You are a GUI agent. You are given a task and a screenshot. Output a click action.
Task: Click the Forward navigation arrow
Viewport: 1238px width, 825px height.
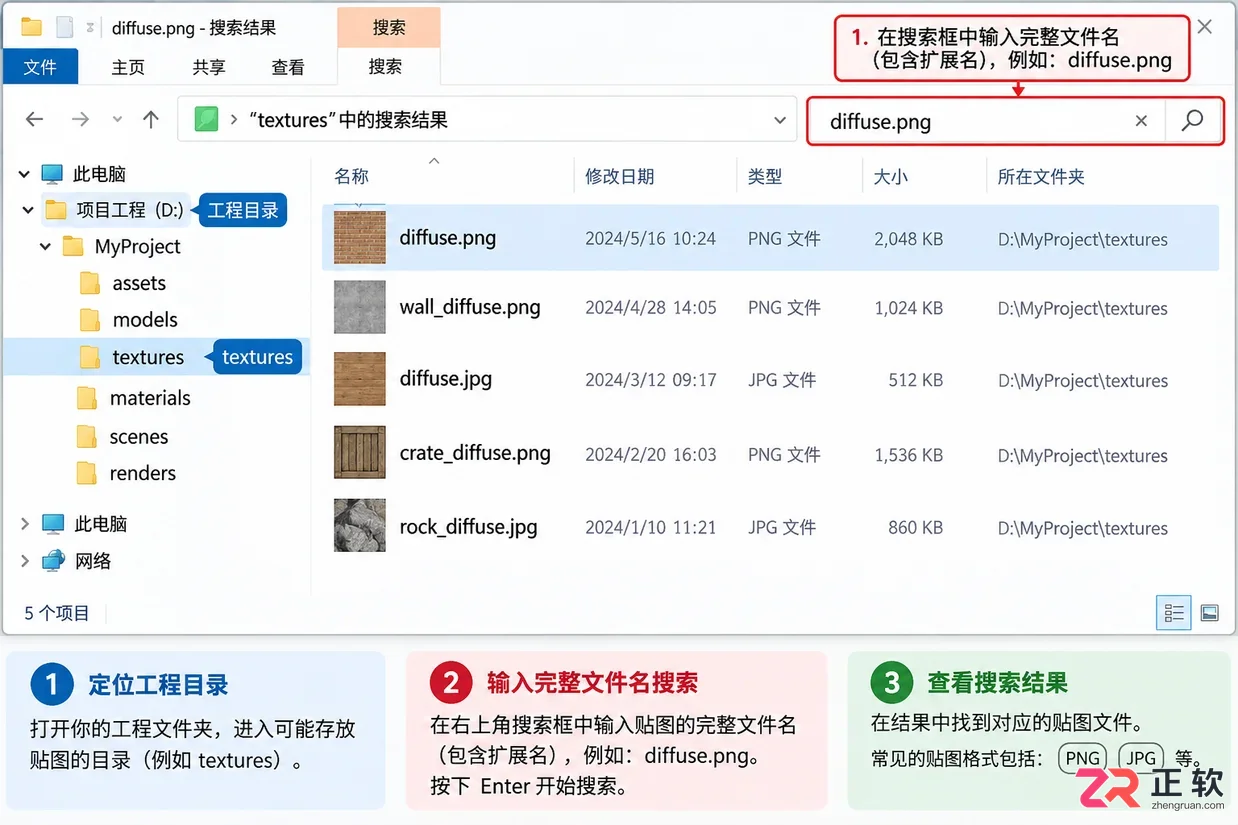pos(81,120)
